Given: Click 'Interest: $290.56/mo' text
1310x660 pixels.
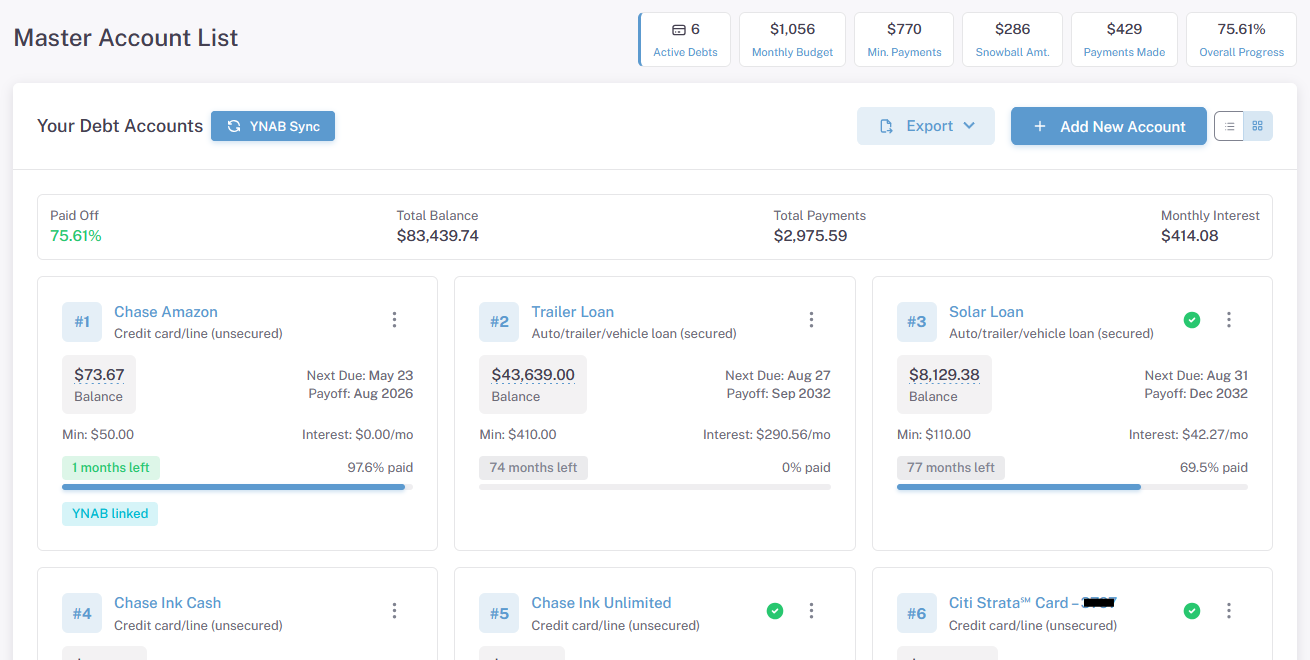Looking at the screenshot, I should tap(767, 435).
